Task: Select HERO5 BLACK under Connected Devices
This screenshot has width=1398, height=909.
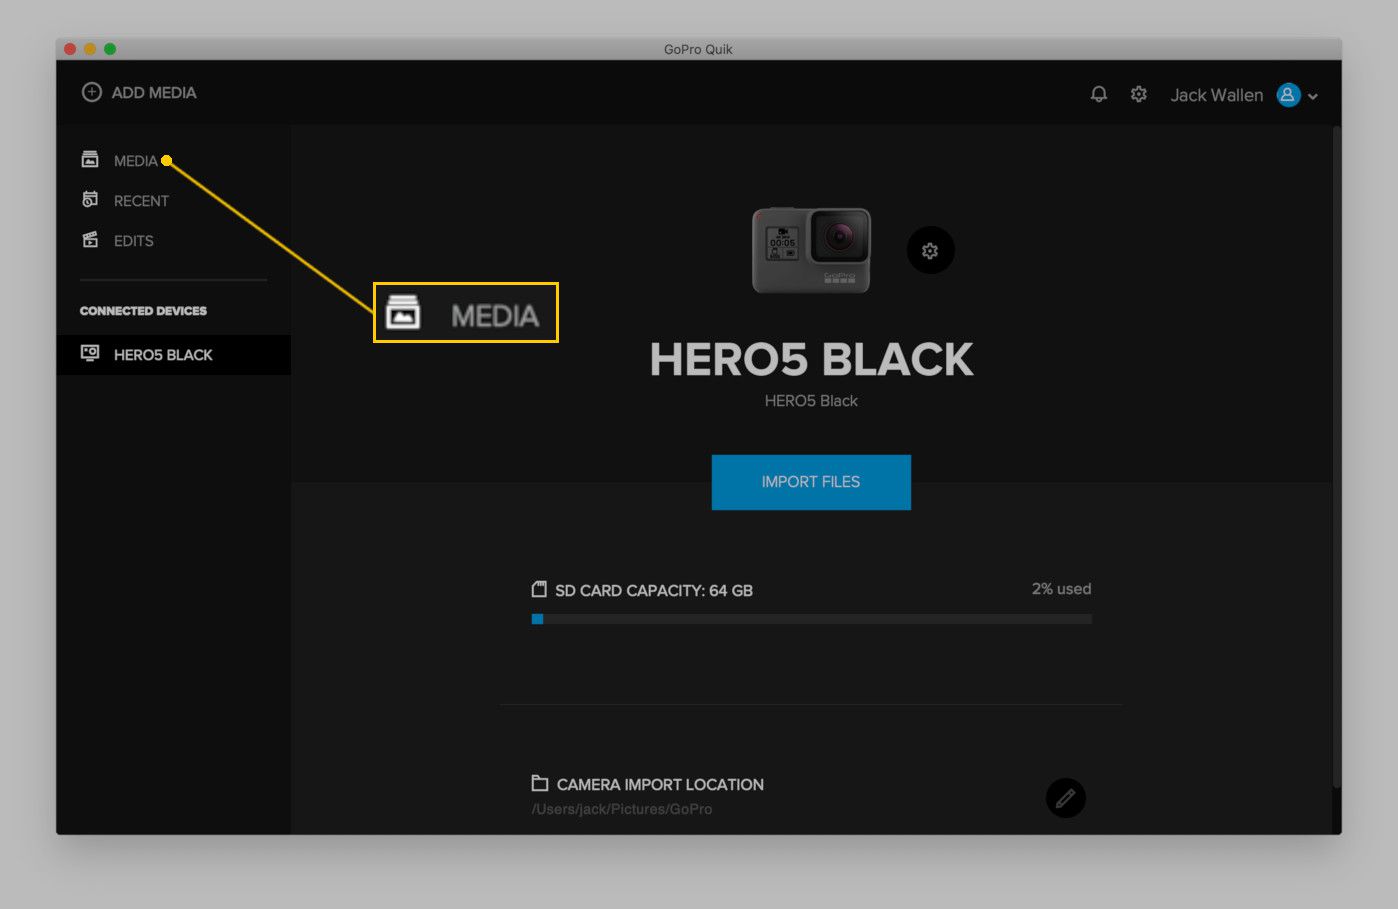Action: (174, 355)
